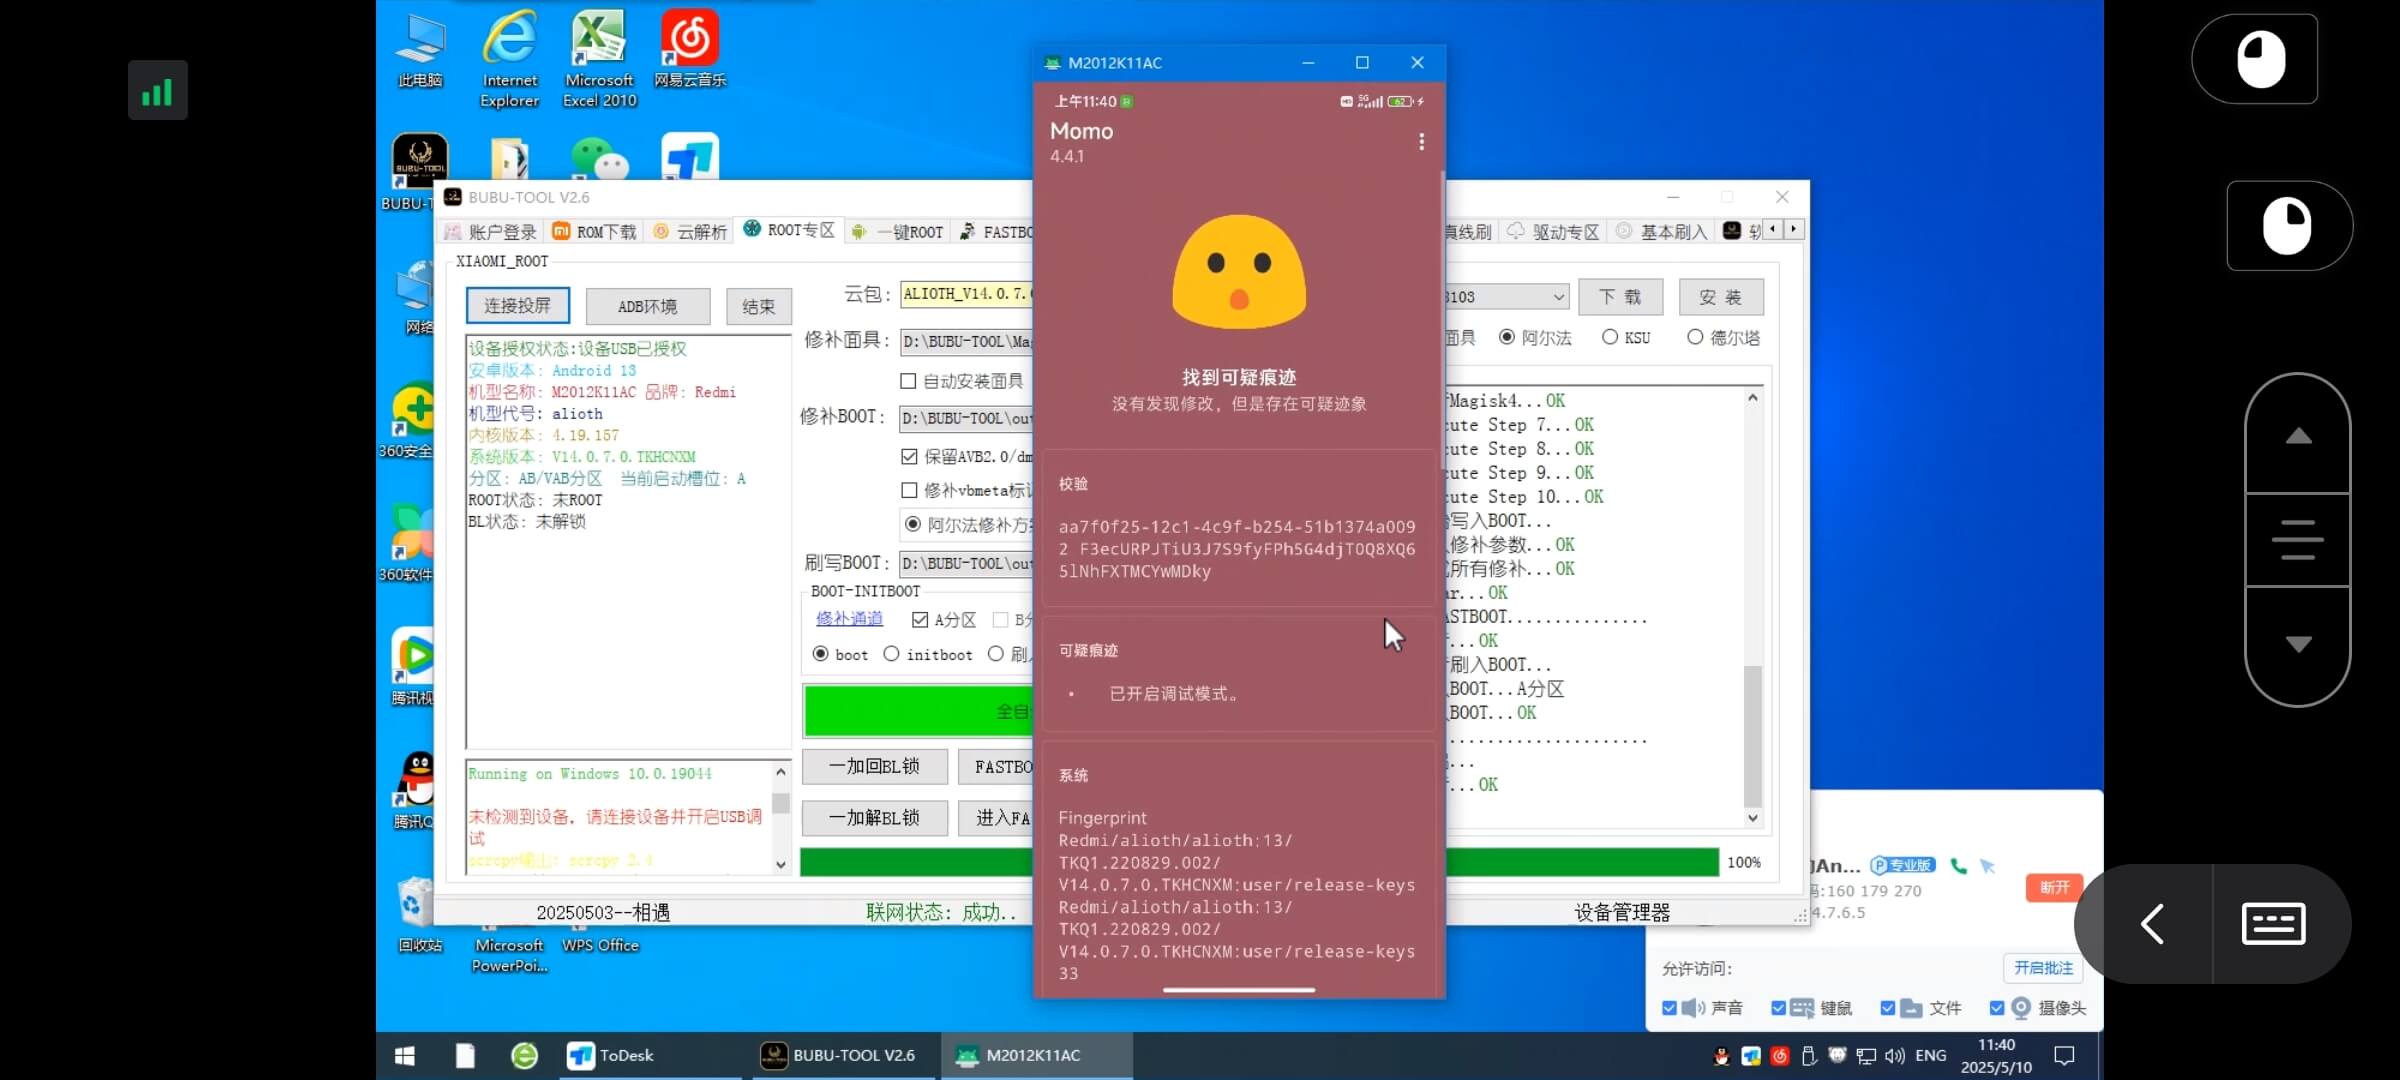Open Momo's three-dot overflow menu
Image resolution: width=2400 pixels, height=1080 pixels.
tap(1422, 142)
